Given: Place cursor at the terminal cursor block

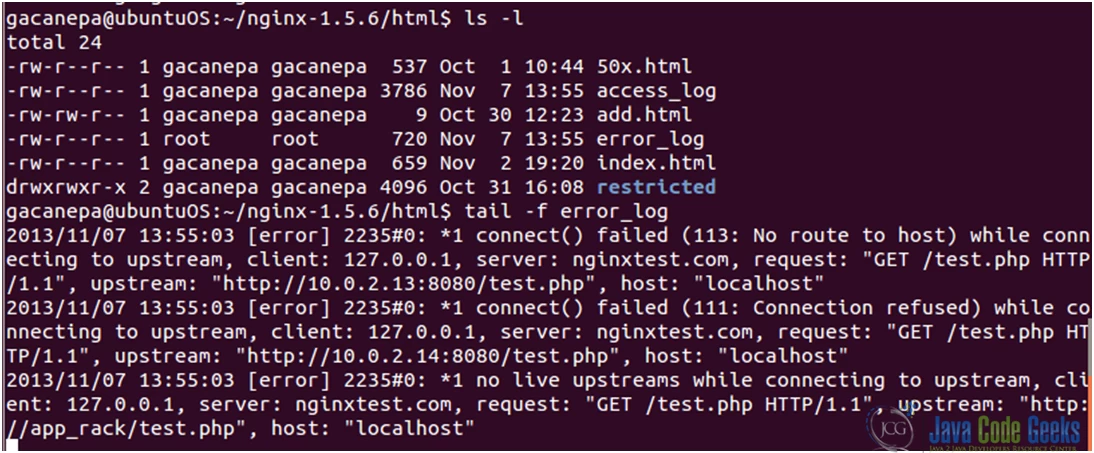Looking at the screenshot, I should coord(11,446).
